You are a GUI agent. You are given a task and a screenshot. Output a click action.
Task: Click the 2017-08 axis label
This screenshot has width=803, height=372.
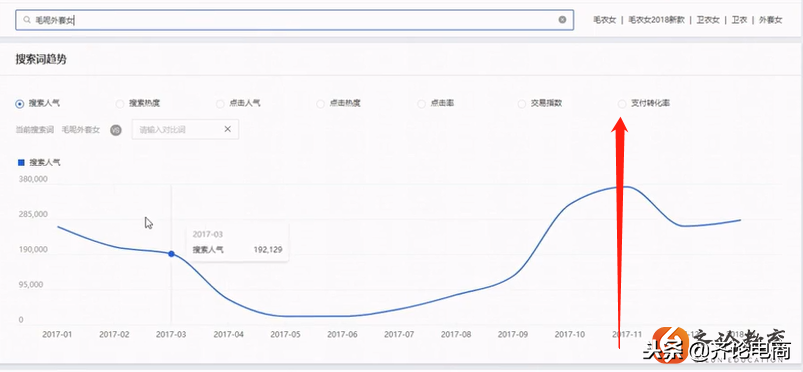[x=456, y=334]
